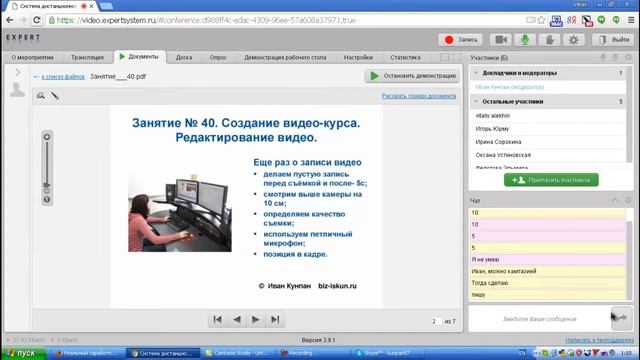Collapse Докладчики и модераторы group
This screenshot has height=360, width=640.
pos(476,73)
